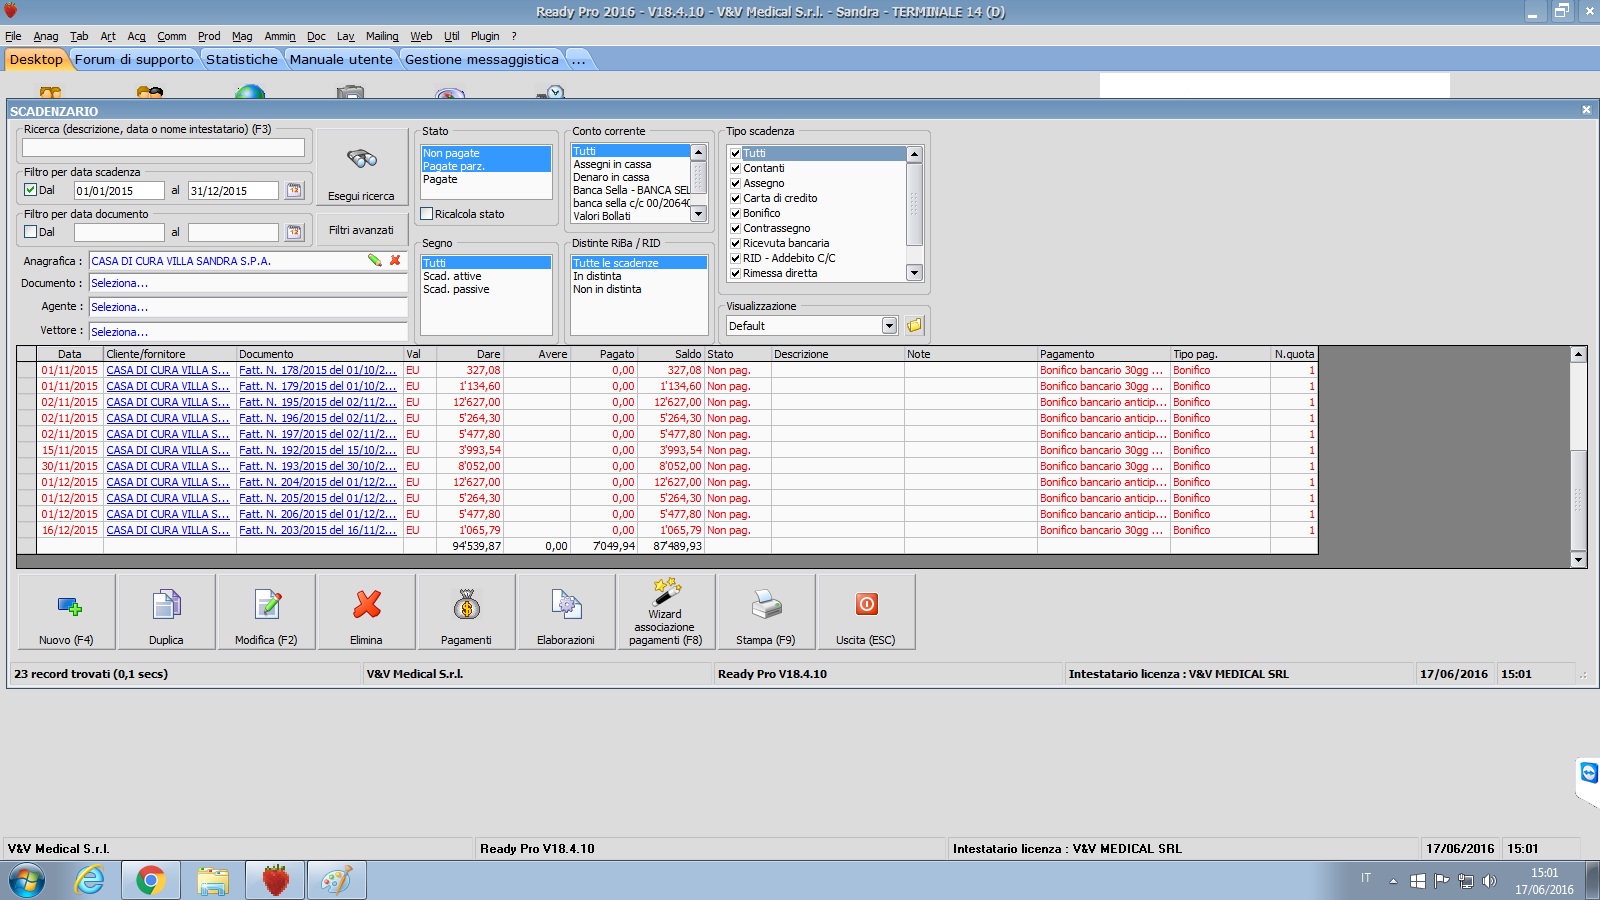Open Windows Start menu

point(27,881)
